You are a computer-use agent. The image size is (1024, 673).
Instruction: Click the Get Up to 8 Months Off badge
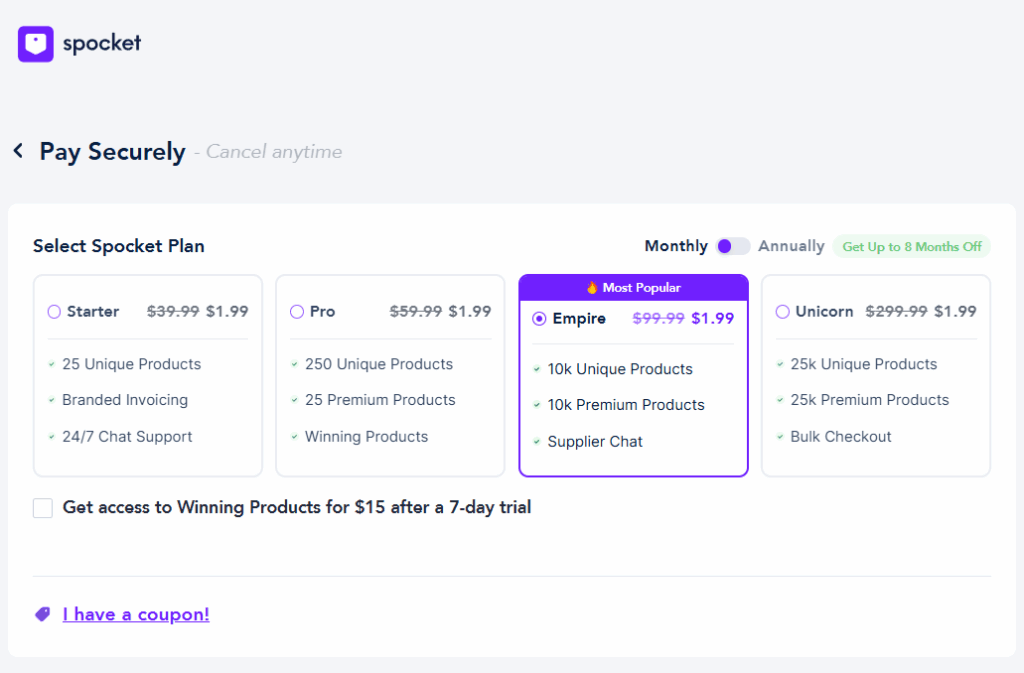point(911,246)
